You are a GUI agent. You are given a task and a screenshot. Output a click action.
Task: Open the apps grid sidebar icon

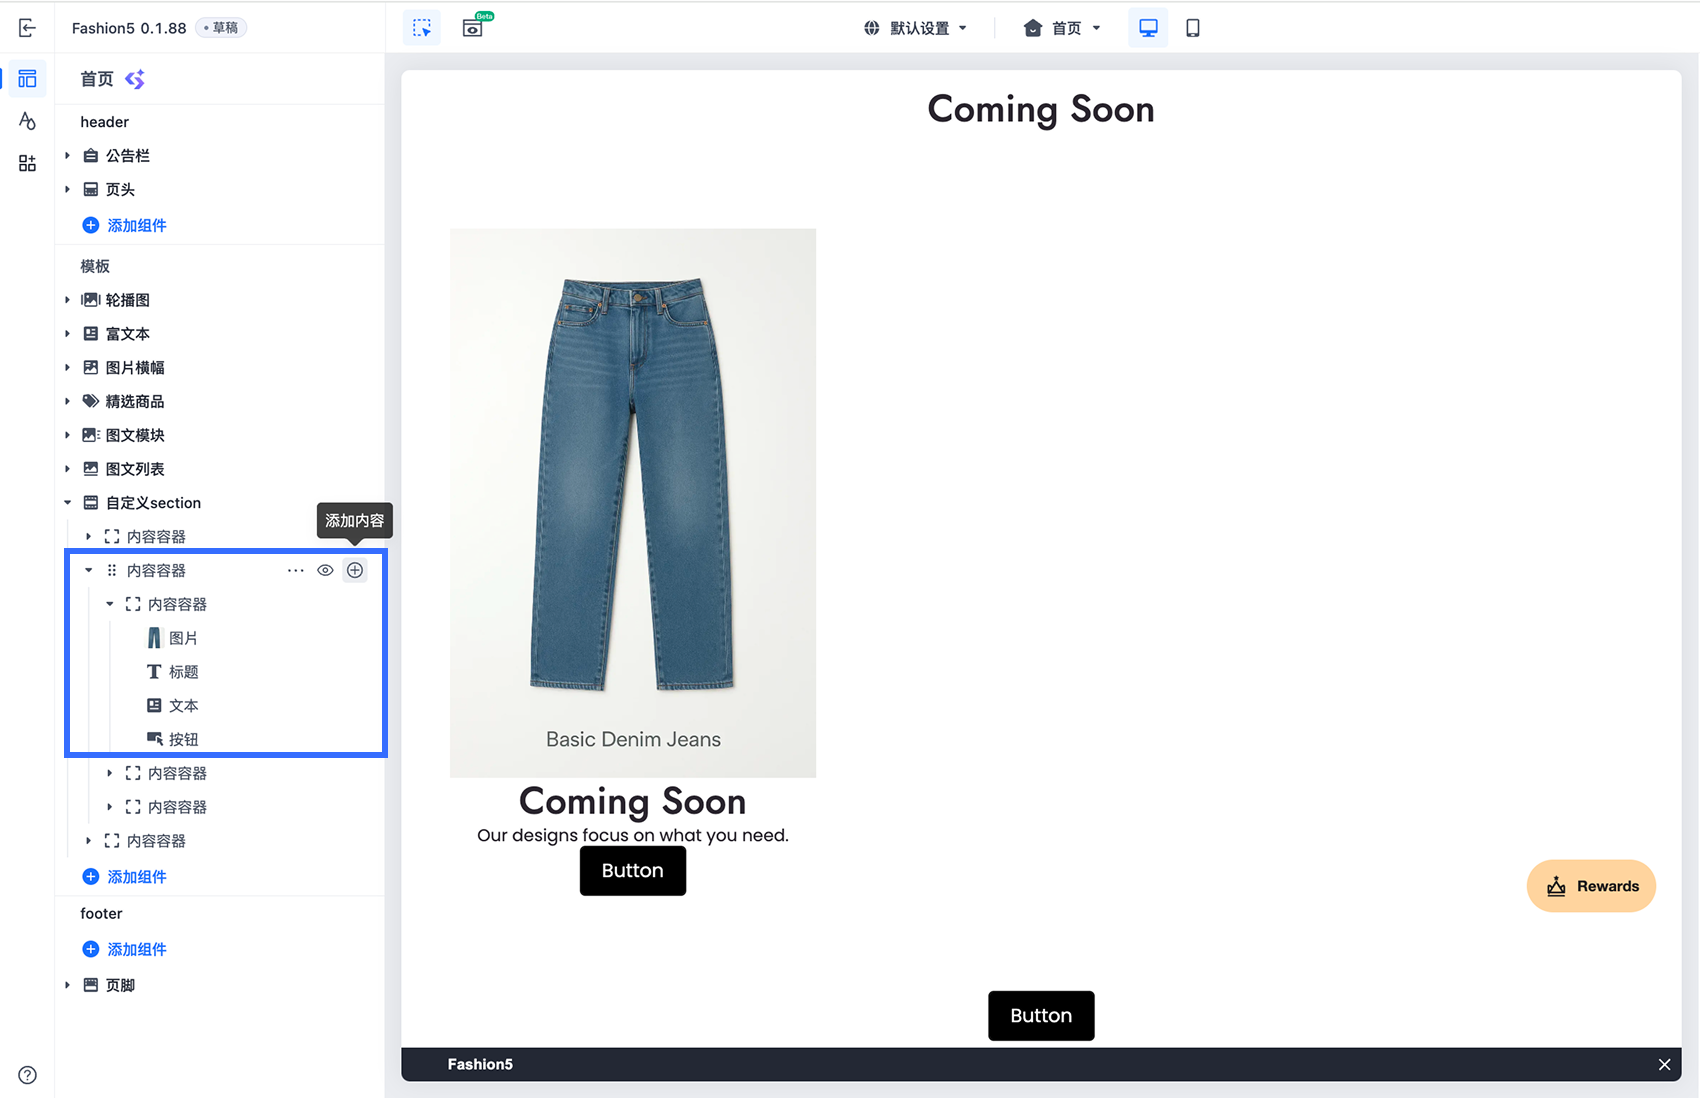click(x=27, y=163)
